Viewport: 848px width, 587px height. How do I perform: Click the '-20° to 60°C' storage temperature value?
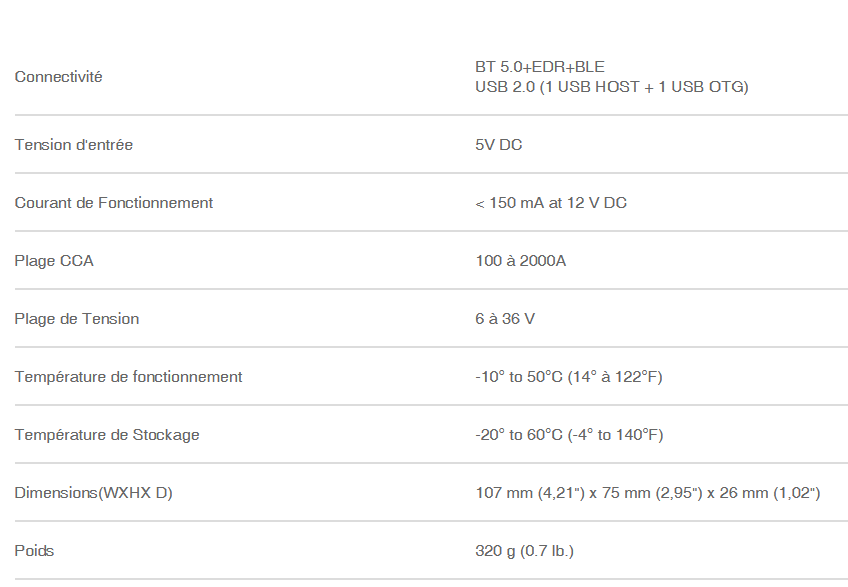point(519,435)
